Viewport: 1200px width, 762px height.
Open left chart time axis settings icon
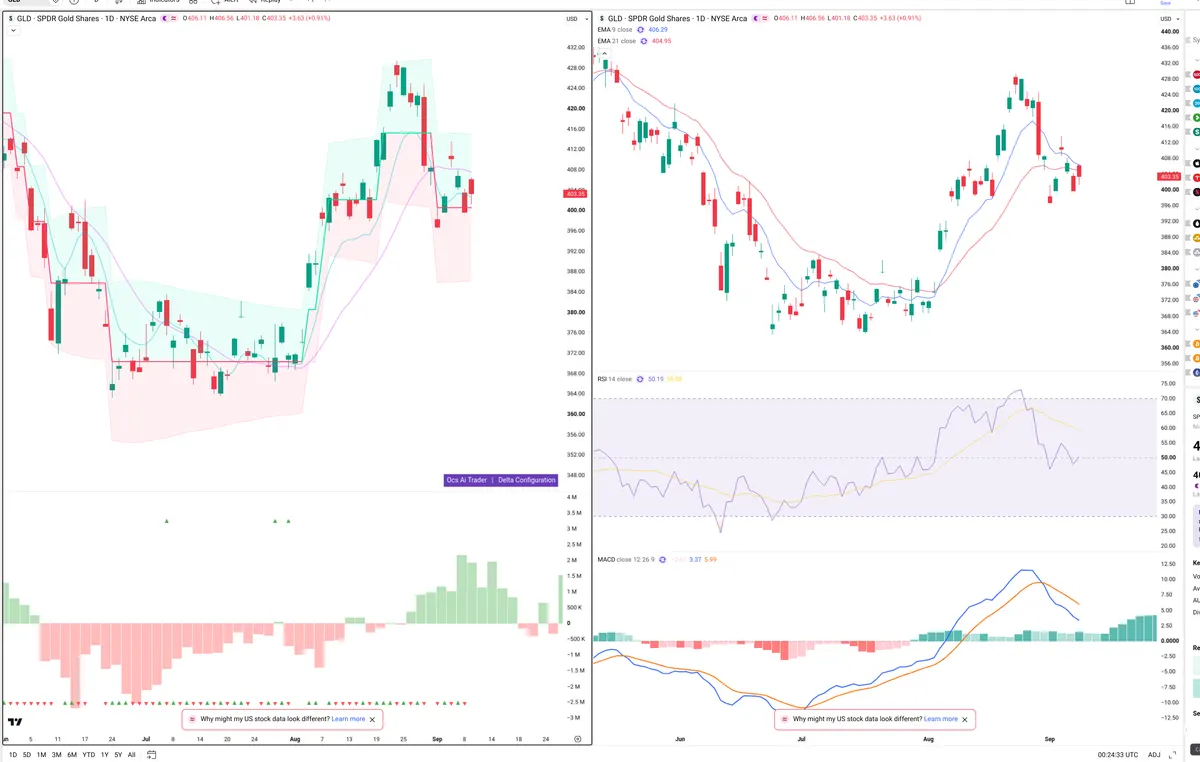[578, 738]
